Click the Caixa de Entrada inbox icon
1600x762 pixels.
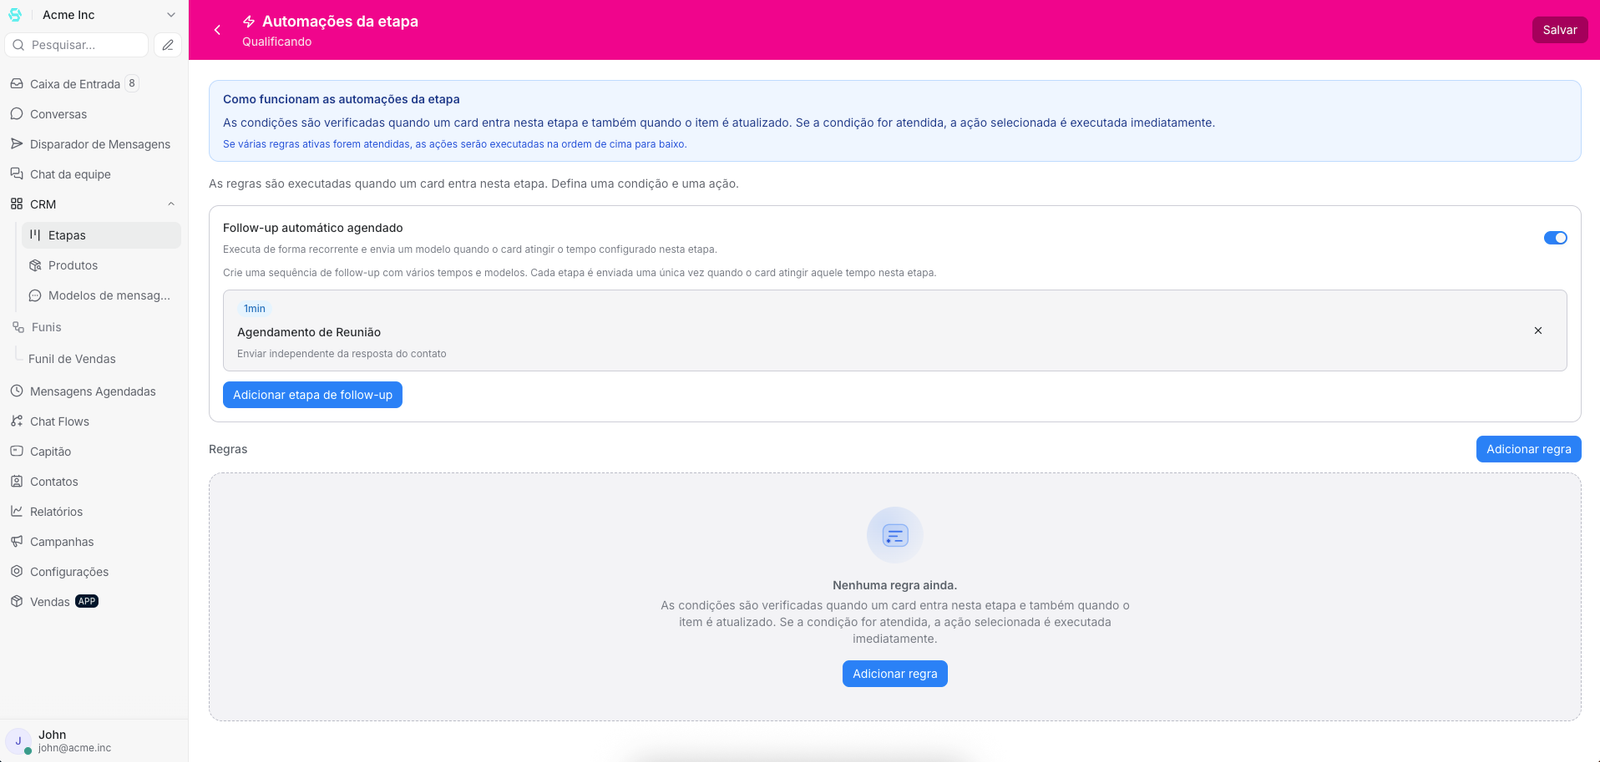pos(17,84)
